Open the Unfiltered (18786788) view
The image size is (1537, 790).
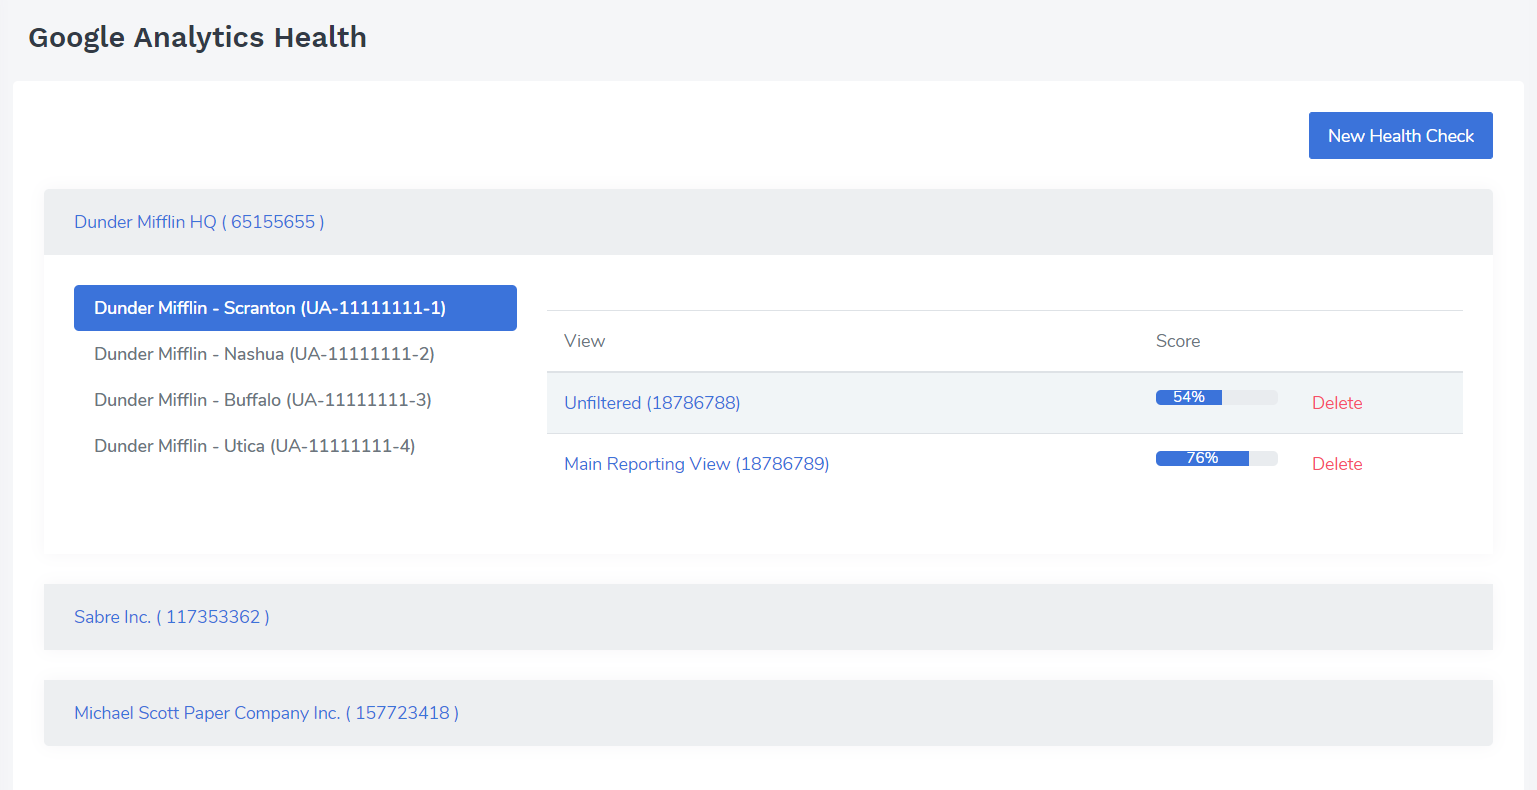coord(652,403)
